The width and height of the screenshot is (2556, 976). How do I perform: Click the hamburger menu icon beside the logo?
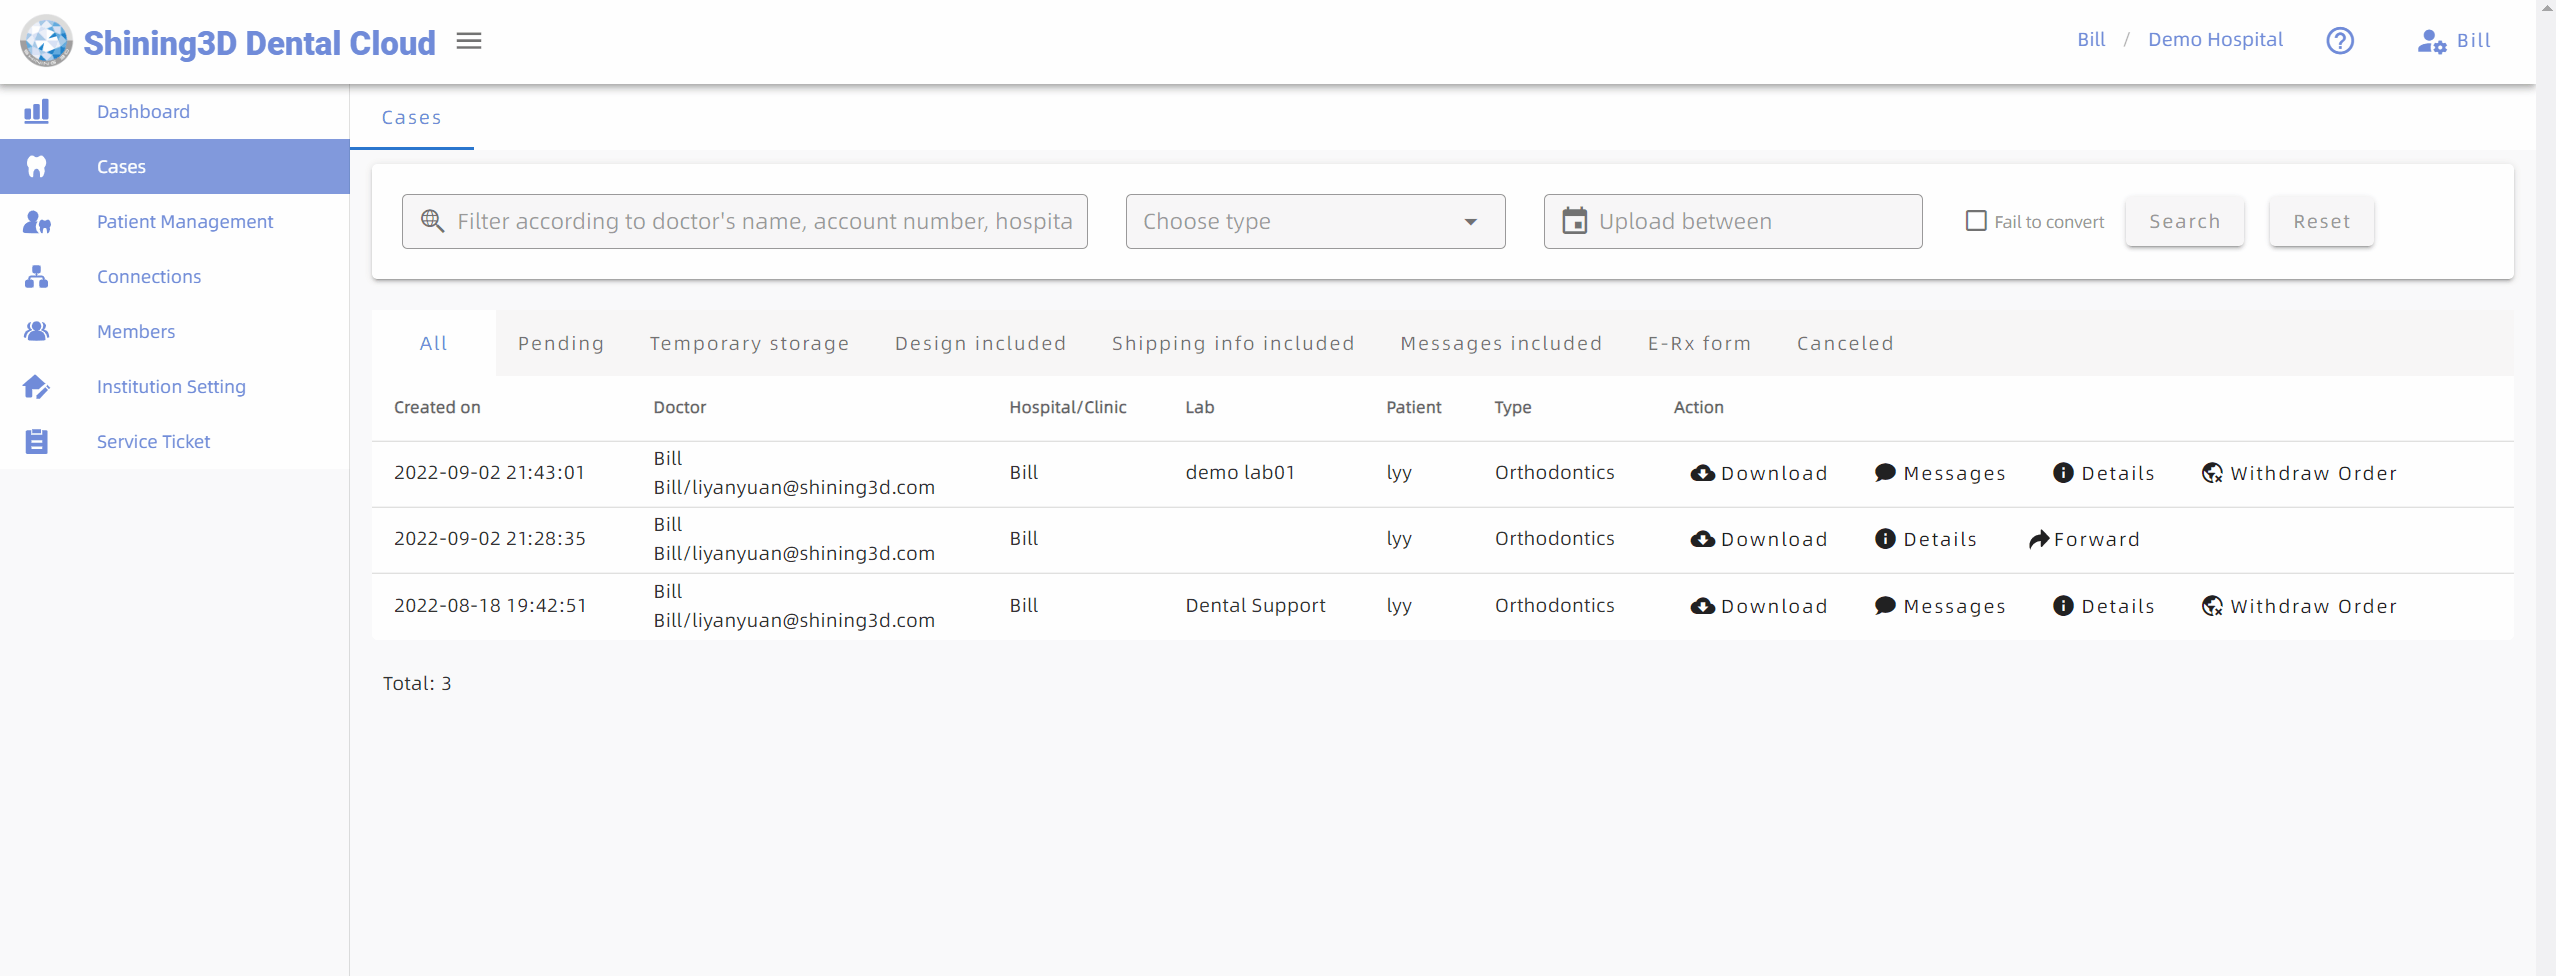click(469, 41)
